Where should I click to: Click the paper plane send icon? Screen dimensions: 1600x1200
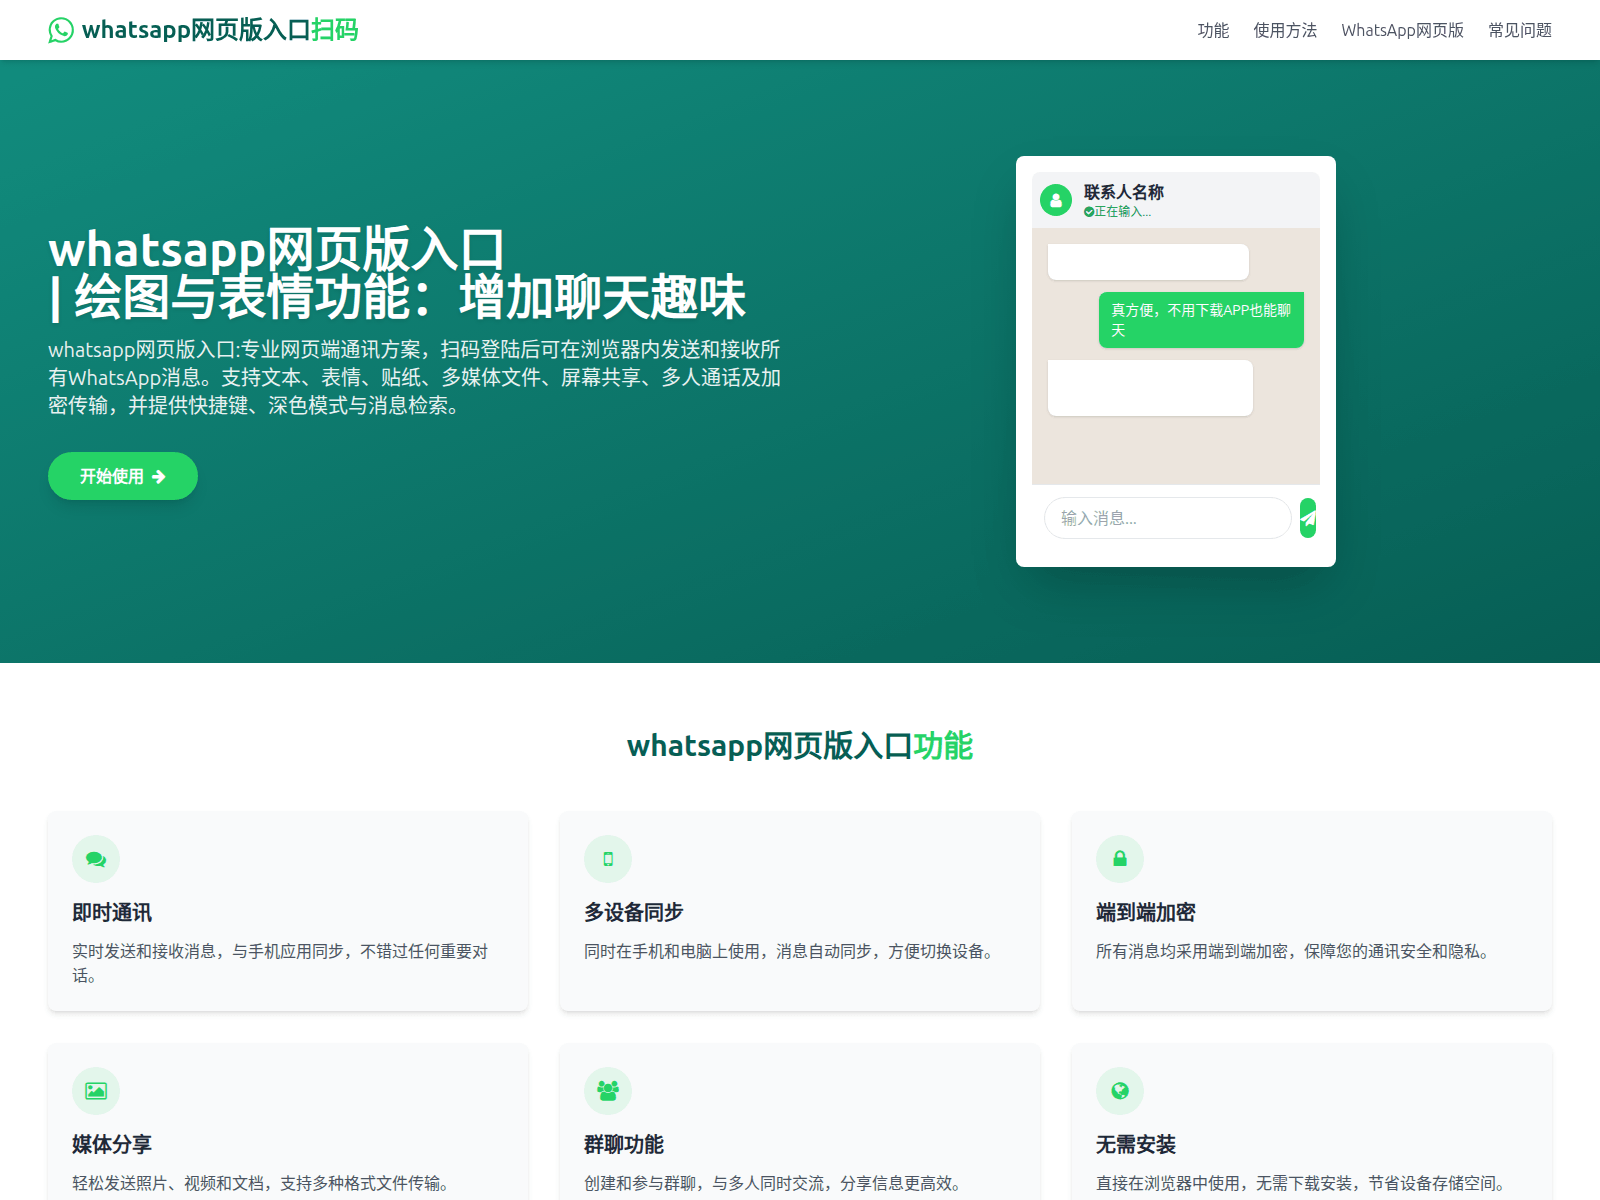[1308, 518]
